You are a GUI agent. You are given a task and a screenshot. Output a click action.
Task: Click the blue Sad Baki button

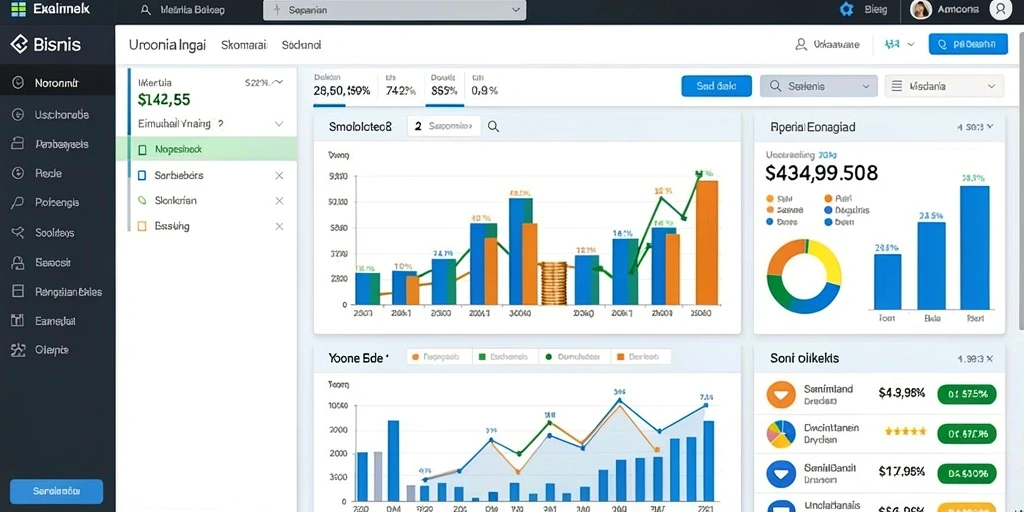(716, 86)
